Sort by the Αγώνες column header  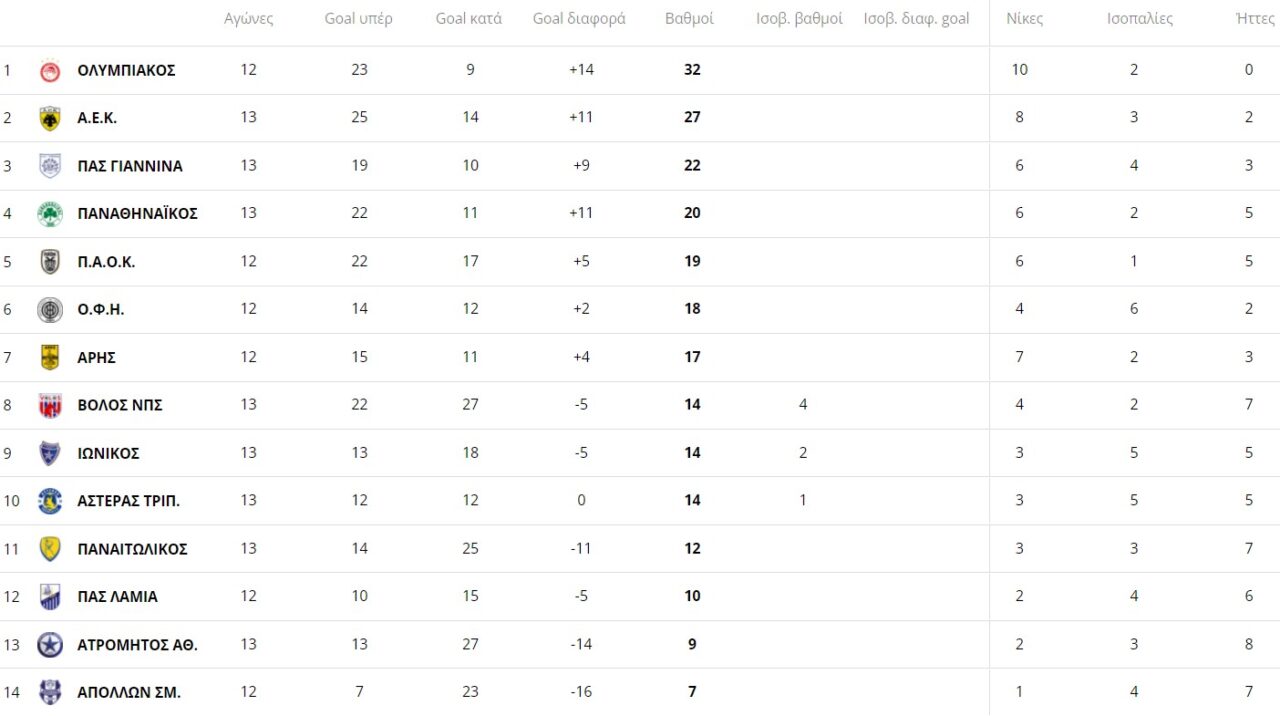[x=248, y=19]
